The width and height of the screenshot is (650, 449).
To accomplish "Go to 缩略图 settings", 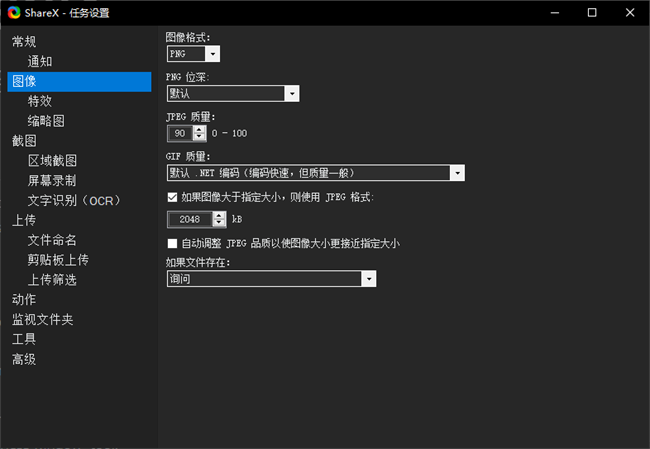I will coord(46,121).
